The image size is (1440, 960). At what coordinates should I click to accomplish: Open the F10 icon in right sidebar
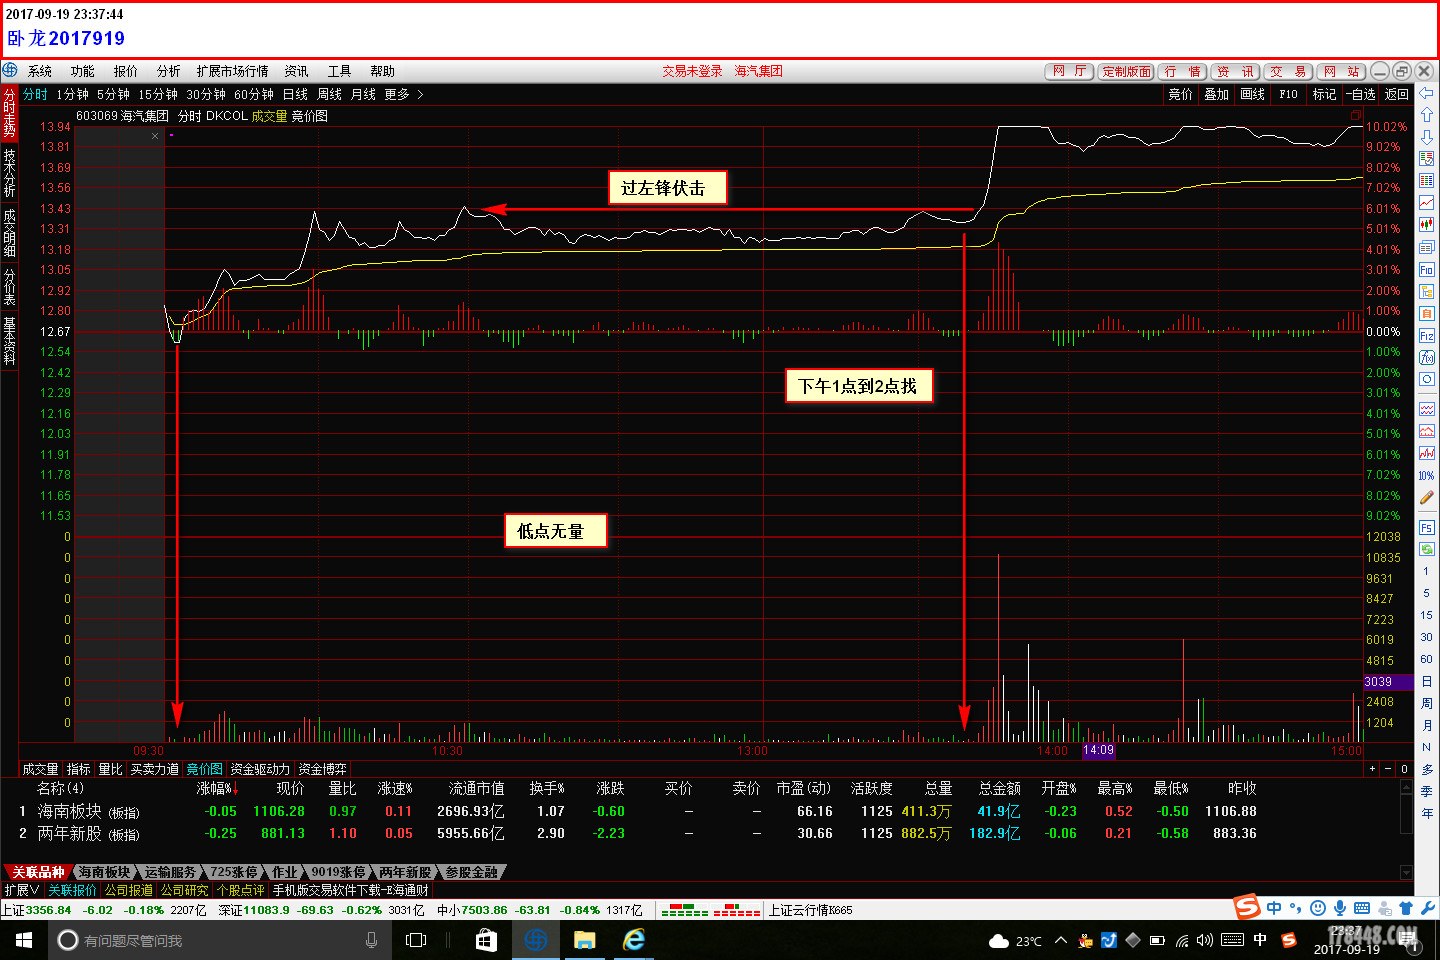[1426, 269]
